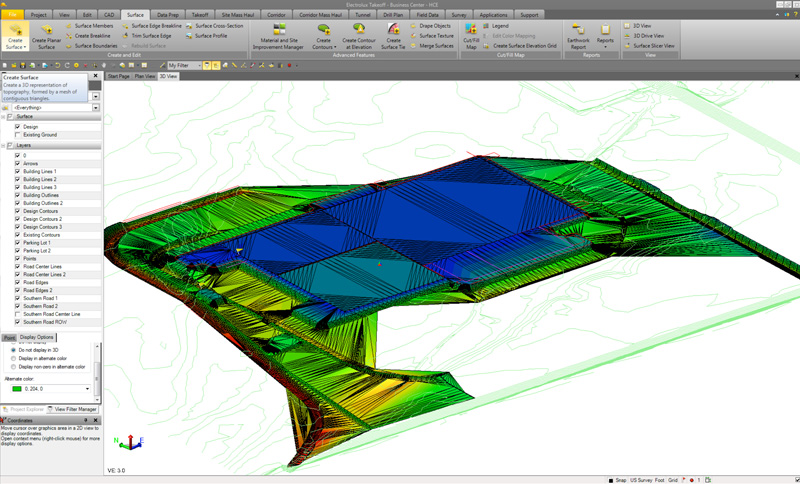Toggle the Southern Road Center Line checkbox
800x484 pixels.
(x=17, y=314)
